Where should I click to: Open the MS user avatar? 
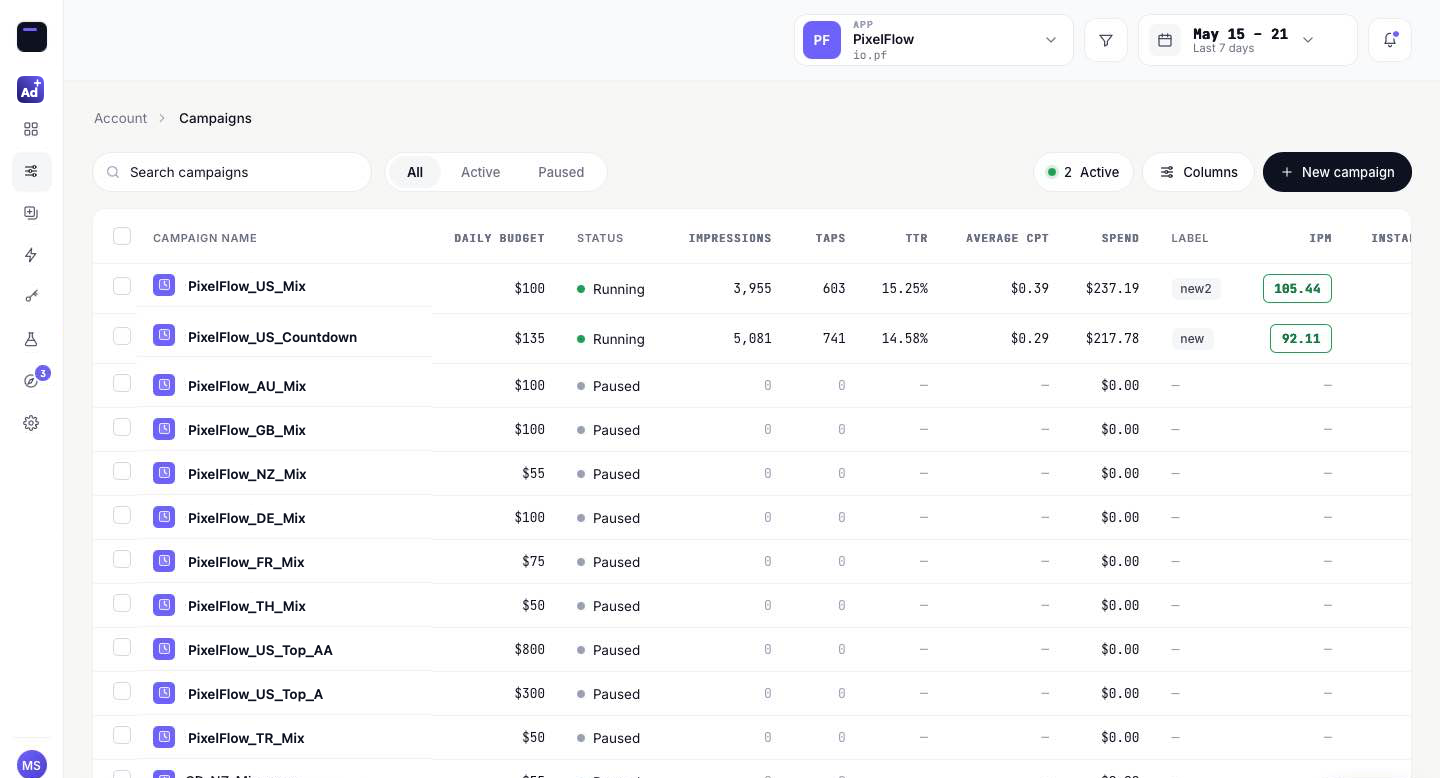(x=32, y=765)
